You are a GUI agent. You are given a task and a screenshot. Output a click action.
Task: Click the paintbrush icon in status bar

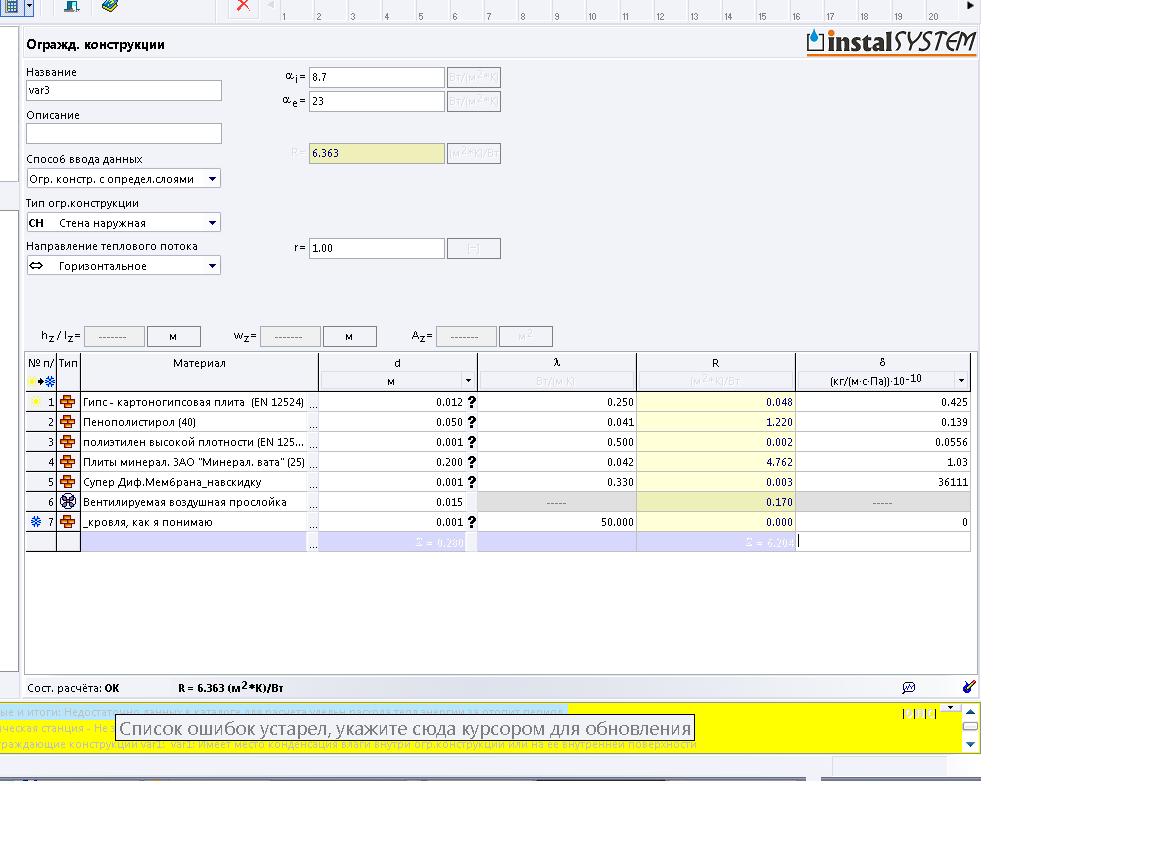coord(969,687)
